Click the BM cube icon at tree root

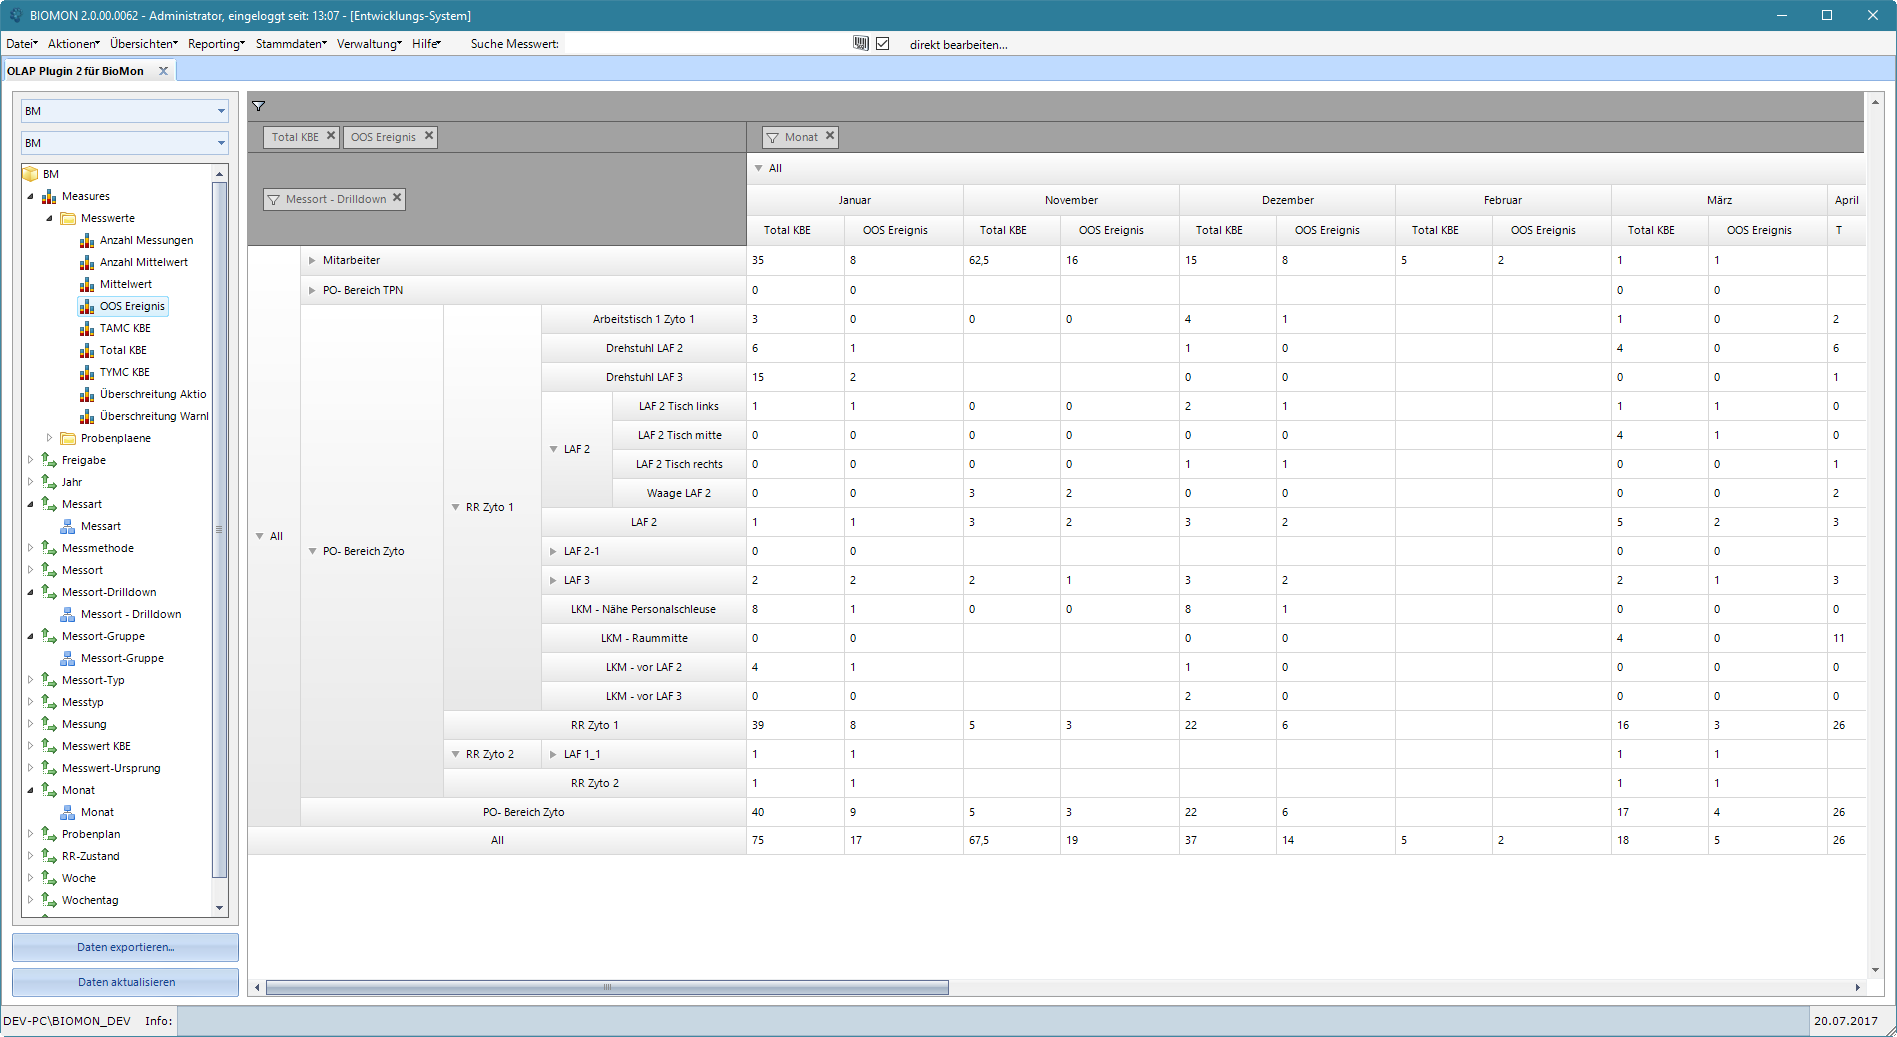point(31,174)
